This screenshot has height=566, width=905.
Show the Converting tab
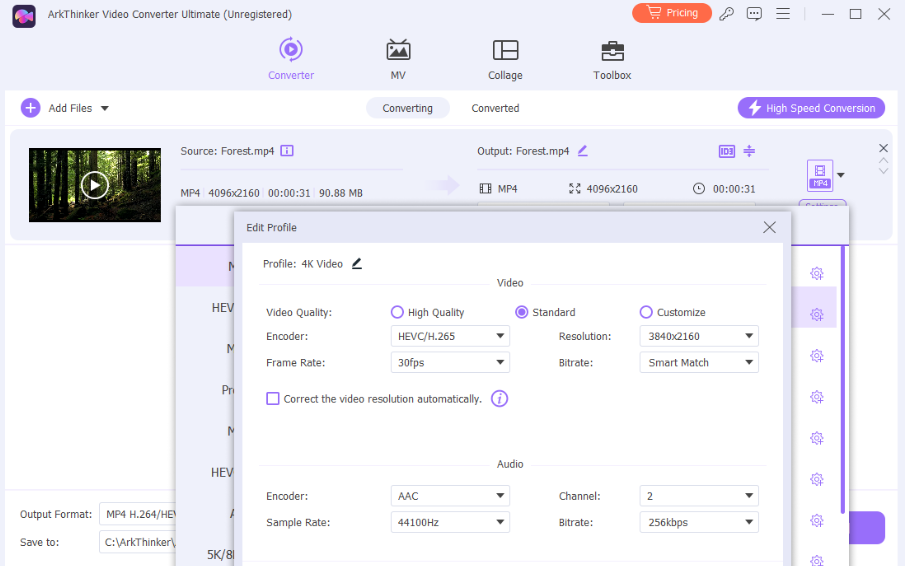pyautogui.click(x=407, y=108)
